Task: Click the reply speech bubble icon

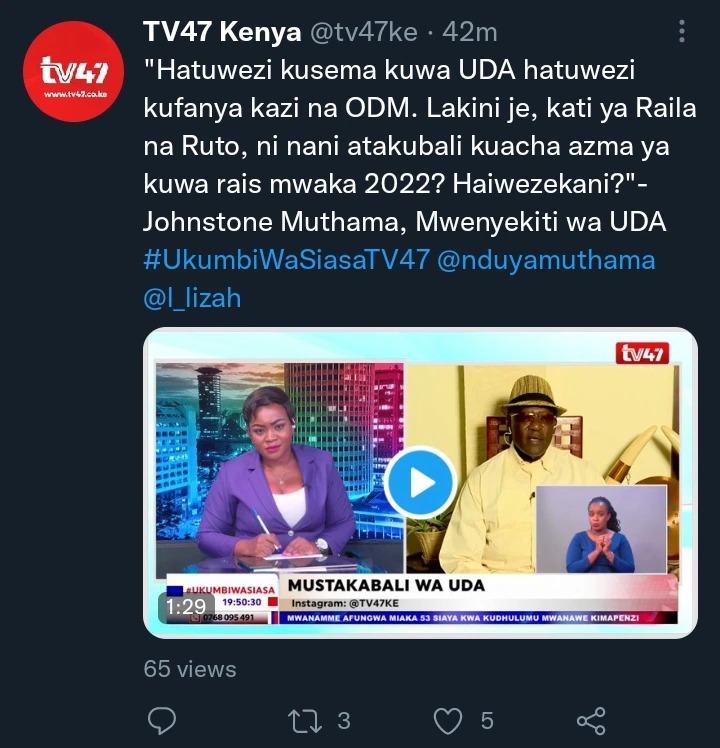Action: coord(162,720)
